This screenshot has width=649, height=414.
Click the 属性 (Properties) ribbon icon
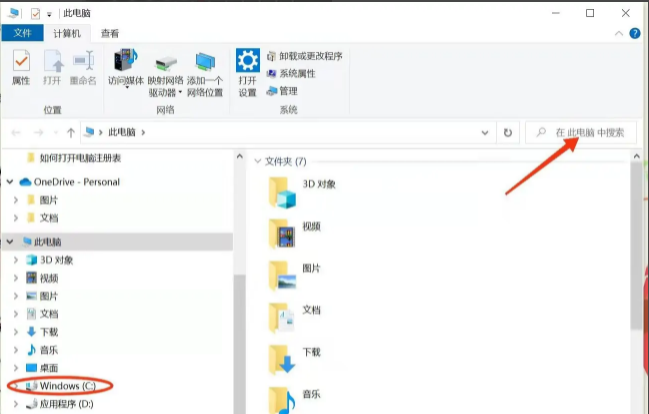[x=21, y=67]
